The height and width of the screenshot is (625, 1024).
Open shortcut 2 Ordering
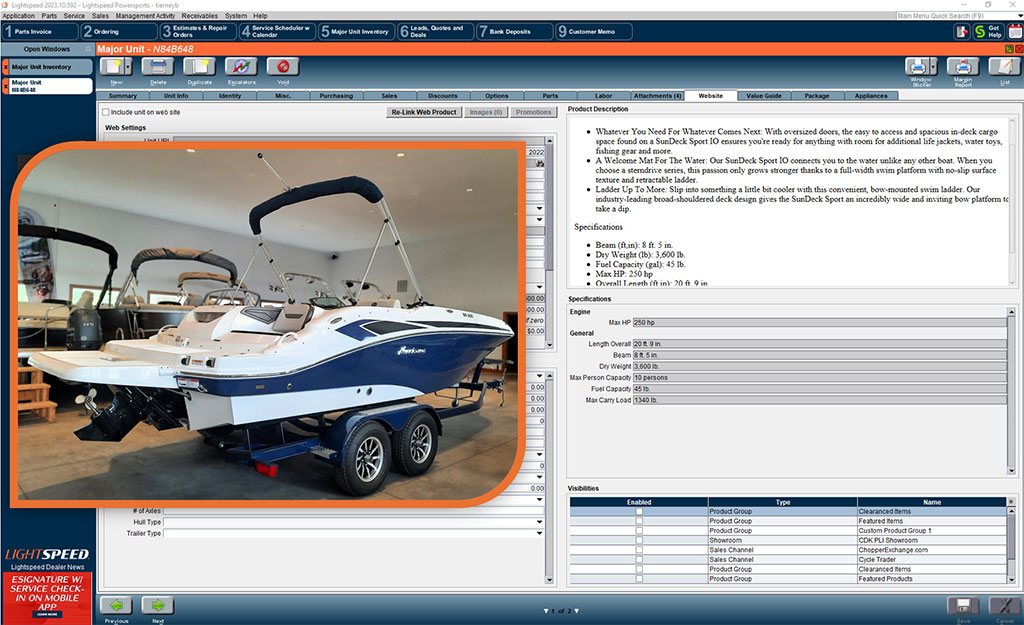pyautogui.click(x=119, y=31)
